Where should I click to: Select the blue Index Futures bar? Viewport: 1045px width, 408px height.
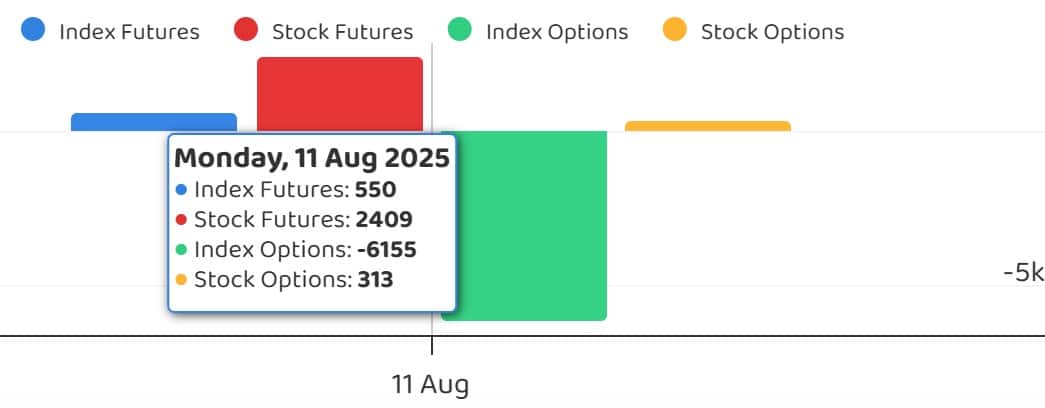click(x=154, y=122)
